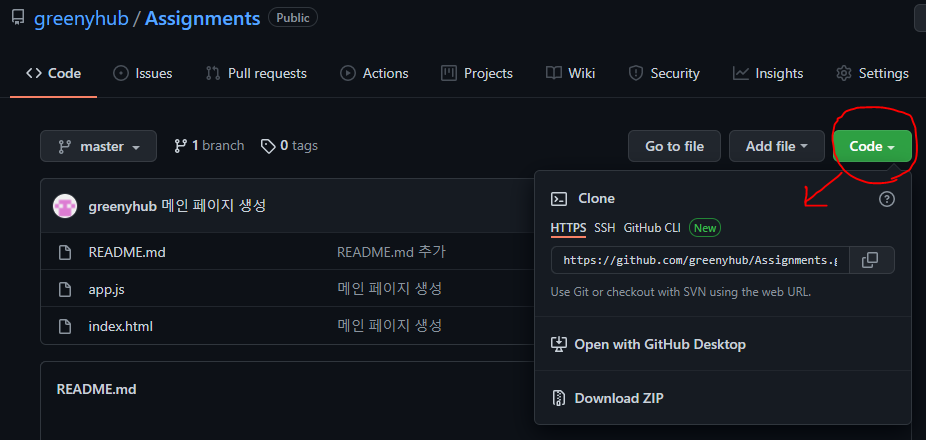
Task: Open the greenyhub owner link
Action: pos(81,18)
